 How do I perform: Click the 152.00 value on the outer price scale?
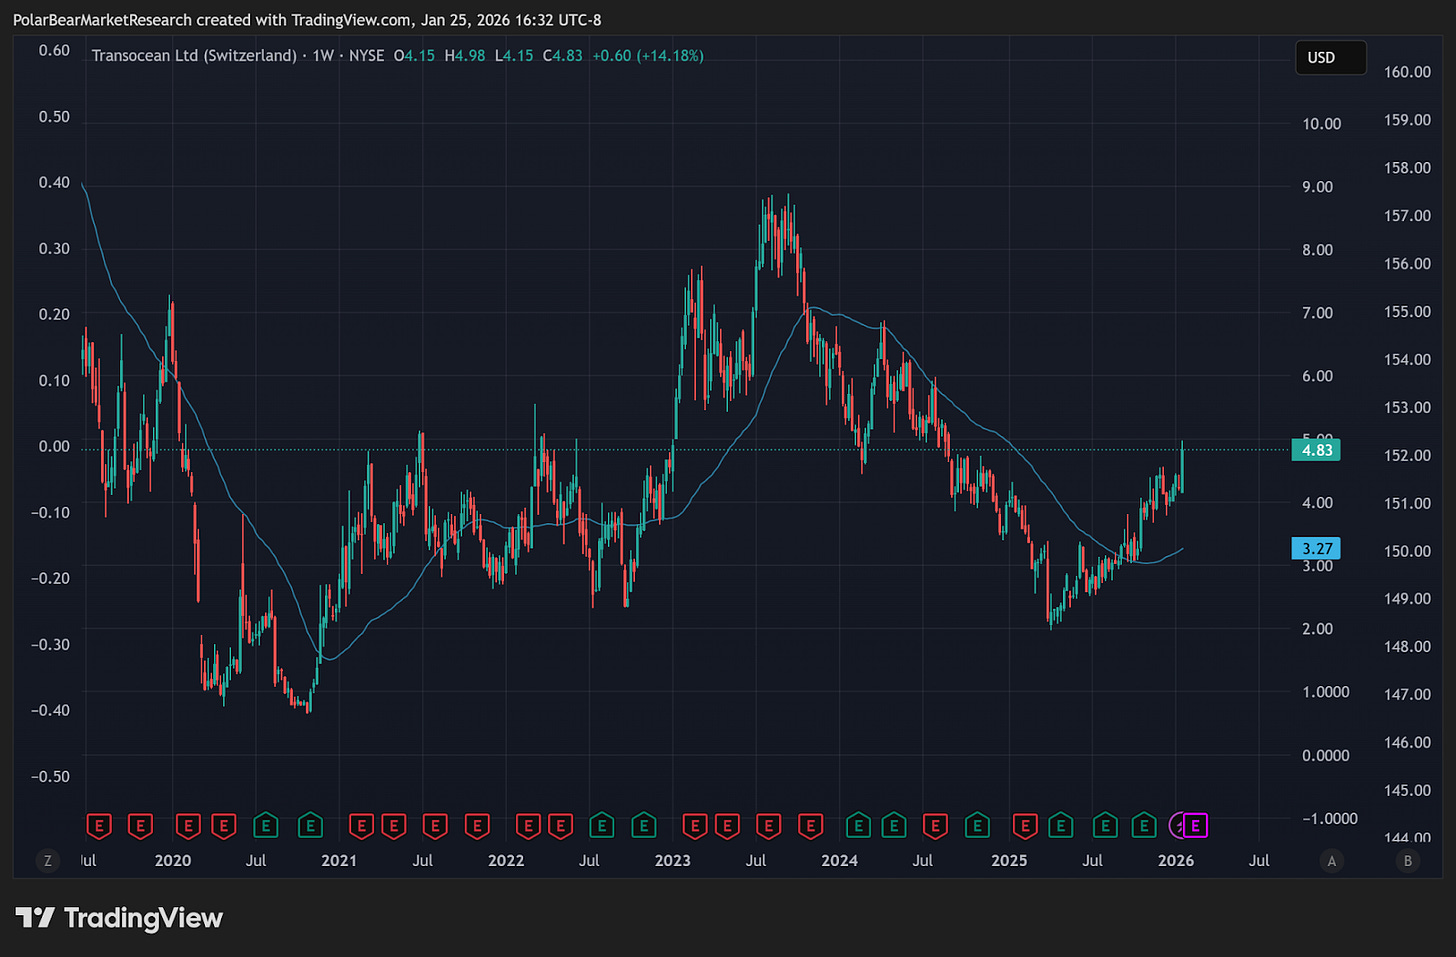[x=1407, y=455]
